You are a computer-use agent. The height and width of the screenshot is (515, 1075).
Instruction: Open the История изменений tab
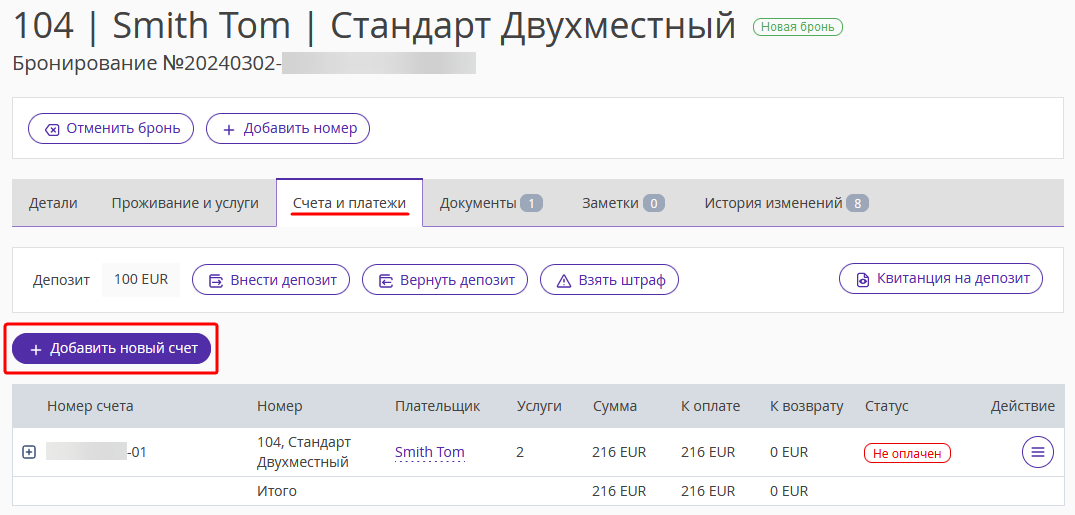pos(786,203)
